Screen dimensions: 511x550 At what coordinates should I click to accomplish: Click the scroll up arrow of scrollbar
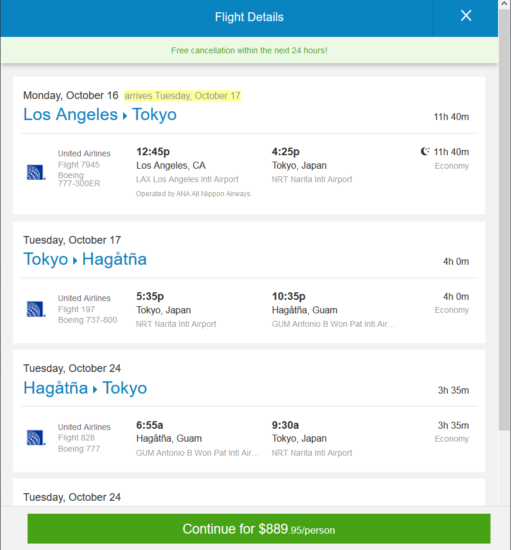[x=504, y=4]
